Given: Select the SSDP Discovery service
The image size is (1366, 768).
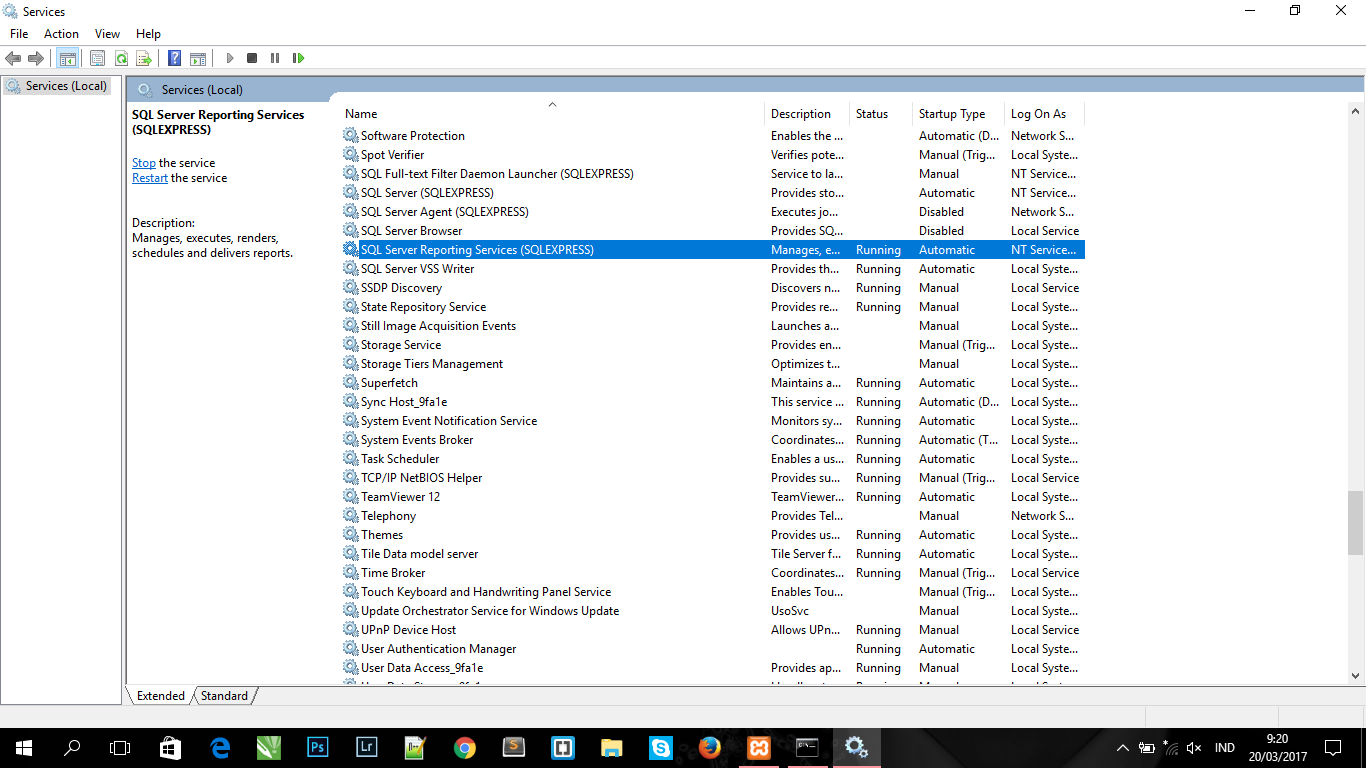Looking at the screenshot, I should [712, 288].
